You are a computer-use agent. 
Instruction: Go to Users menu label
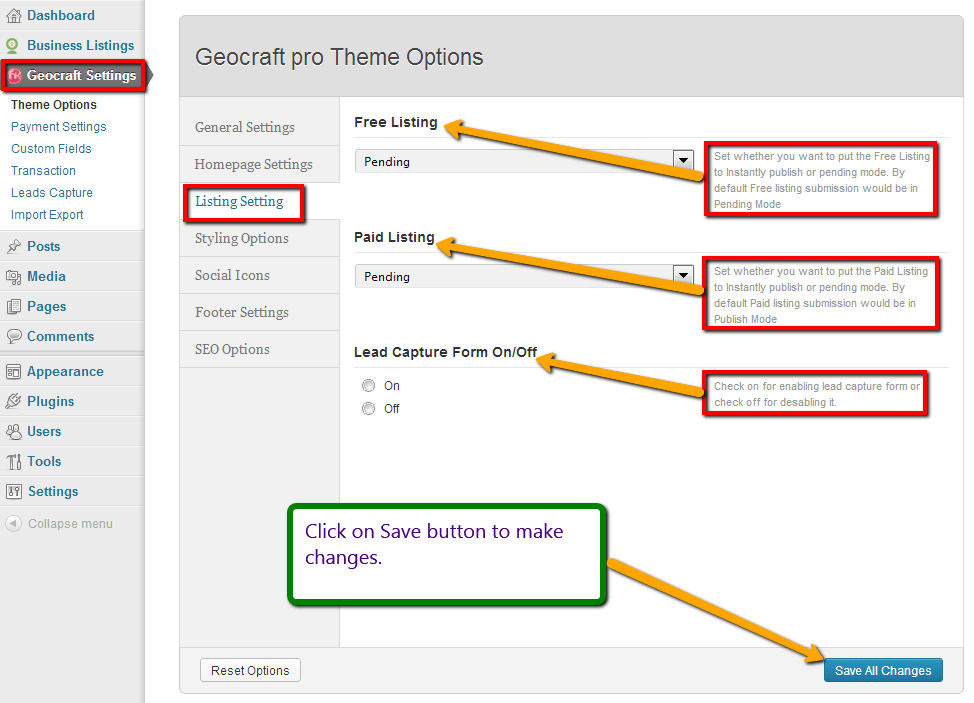pyautogui.click(x=44, y=432)
